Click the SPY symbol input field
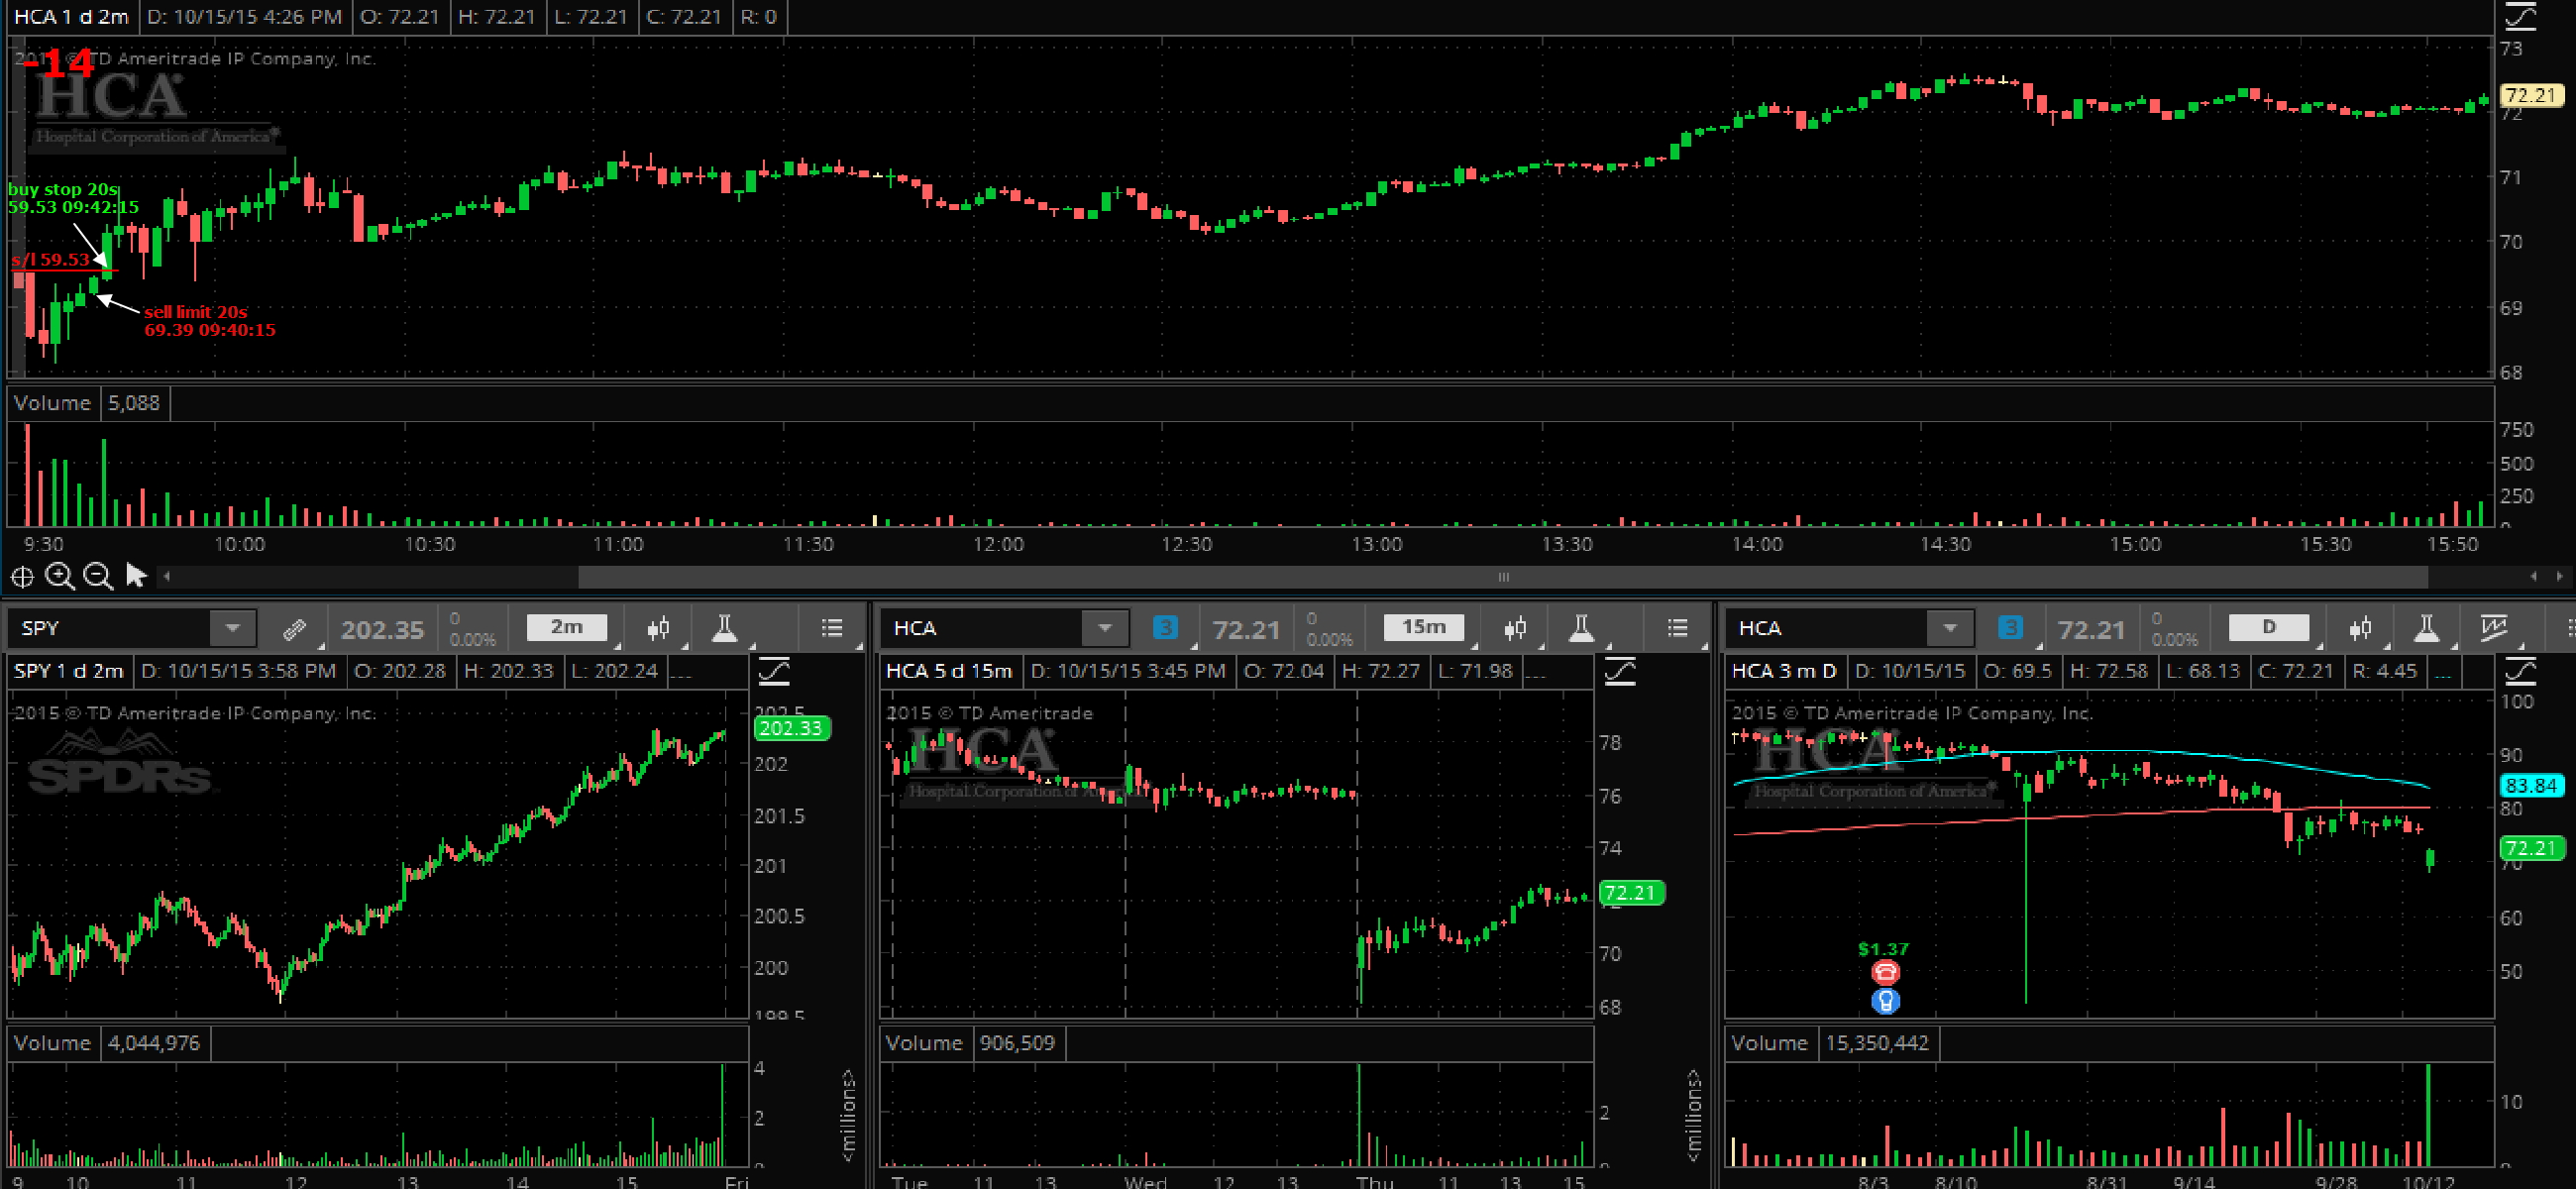The image size is (2576, 1189). coord(110,628)
